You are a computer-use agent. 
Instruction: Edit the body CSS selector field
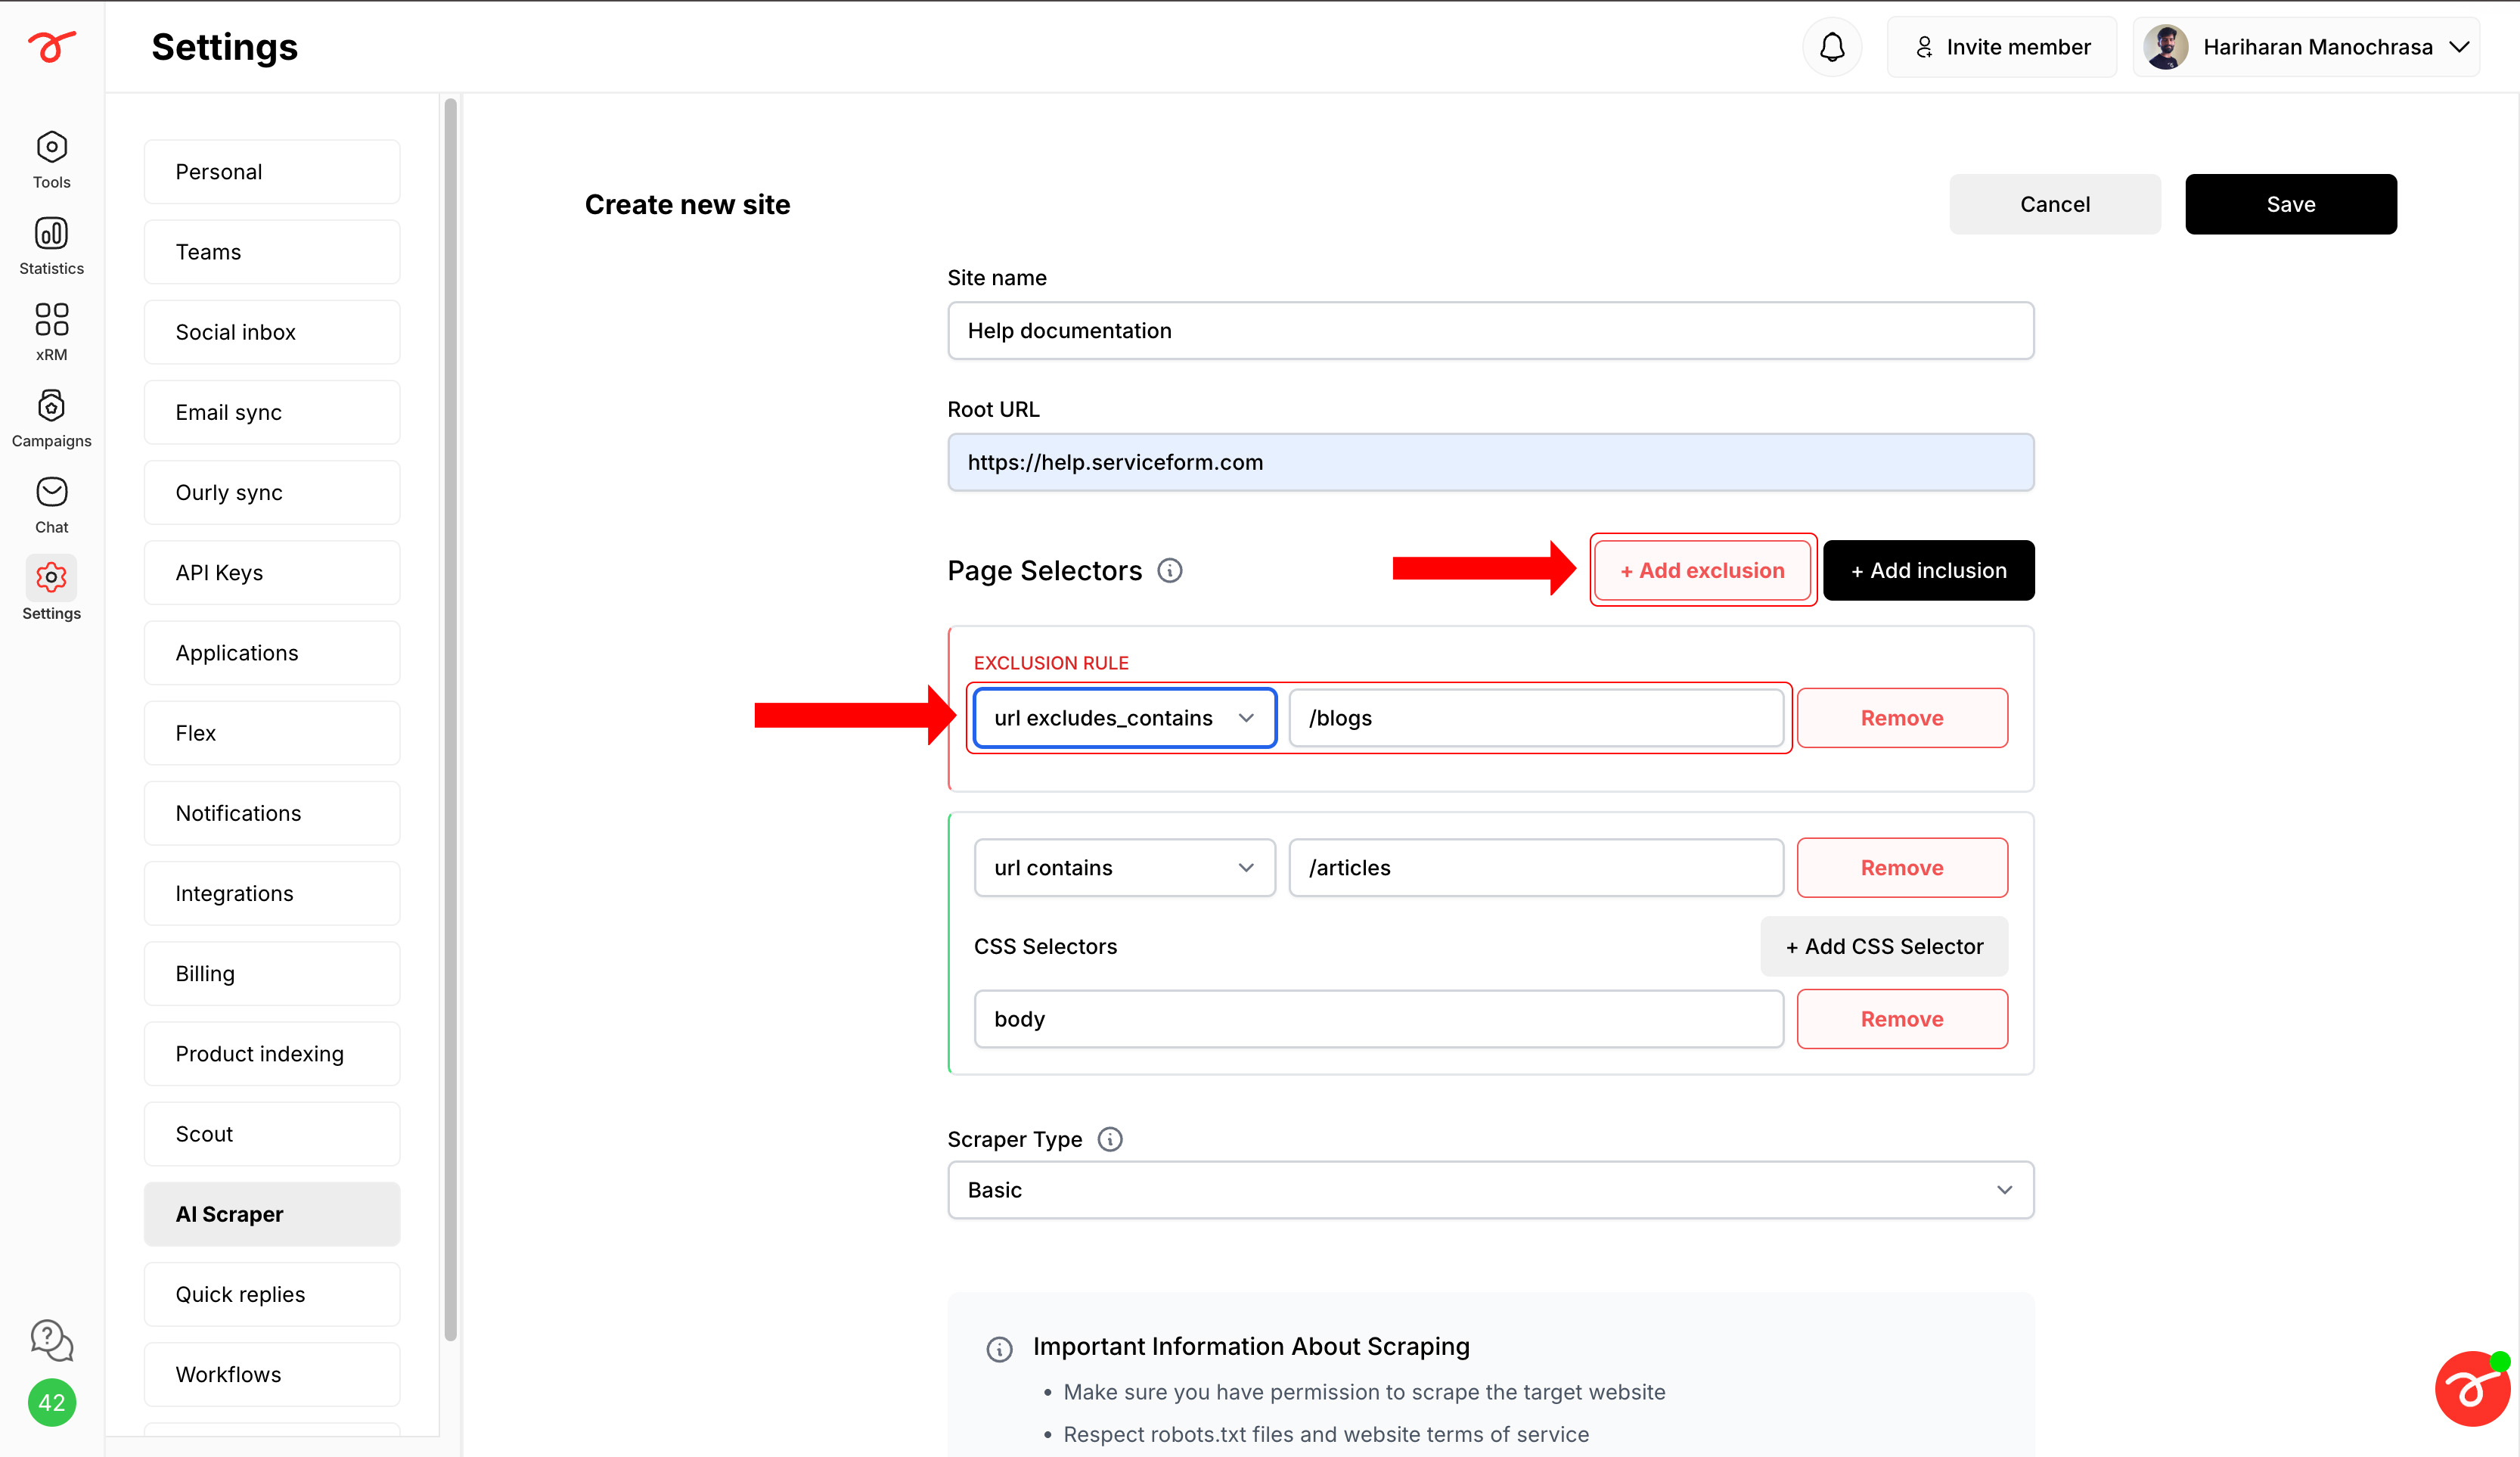click(x=1379, y=1018)
